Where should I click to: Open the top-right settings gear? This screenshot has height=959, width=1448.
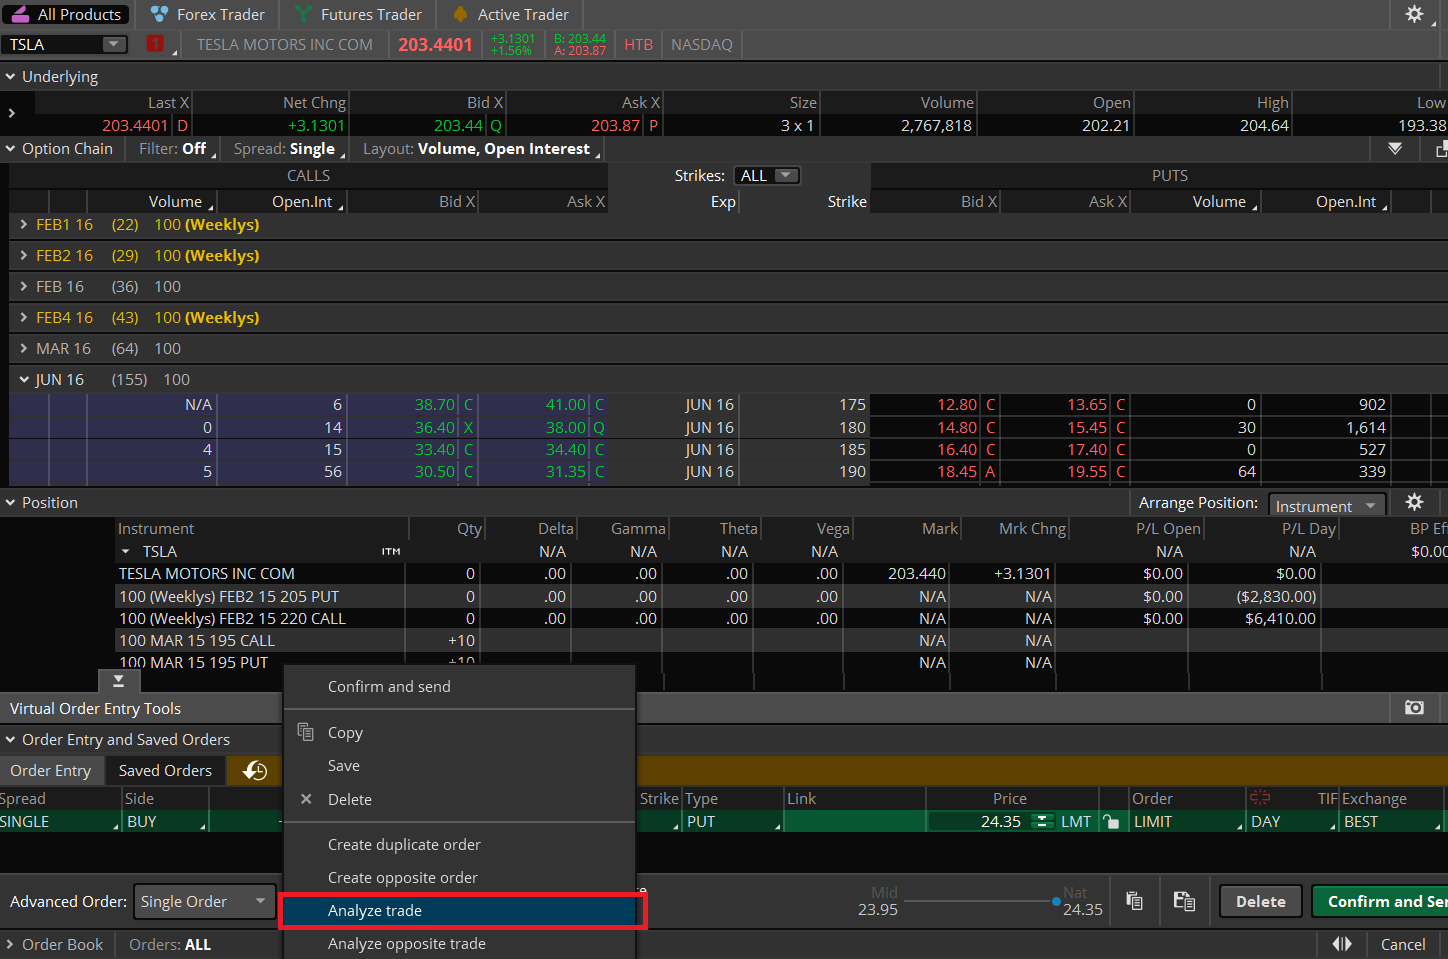[1414, 14]
